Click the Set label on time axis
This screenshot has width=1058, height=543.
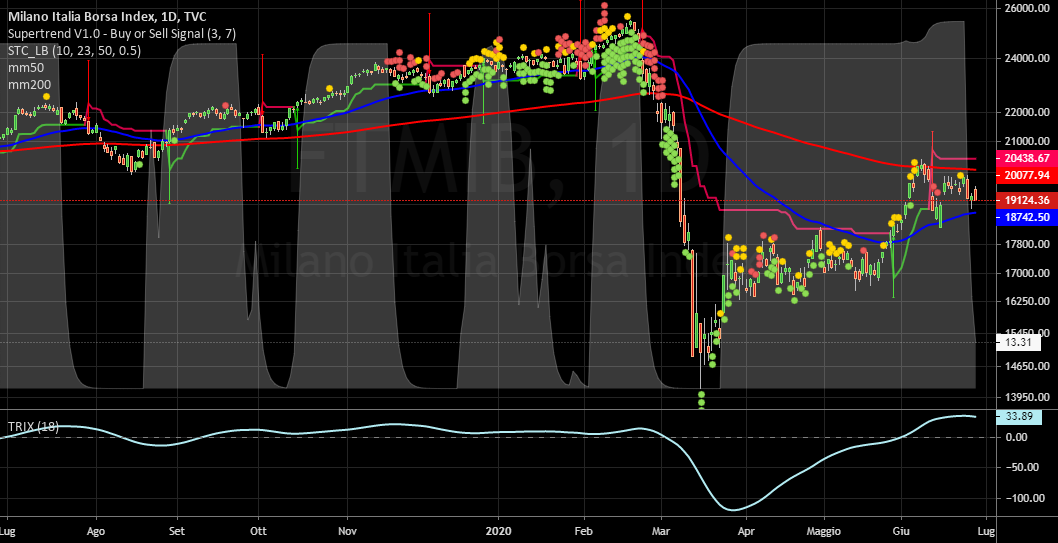pyautogui.click(x=177, y=531)
